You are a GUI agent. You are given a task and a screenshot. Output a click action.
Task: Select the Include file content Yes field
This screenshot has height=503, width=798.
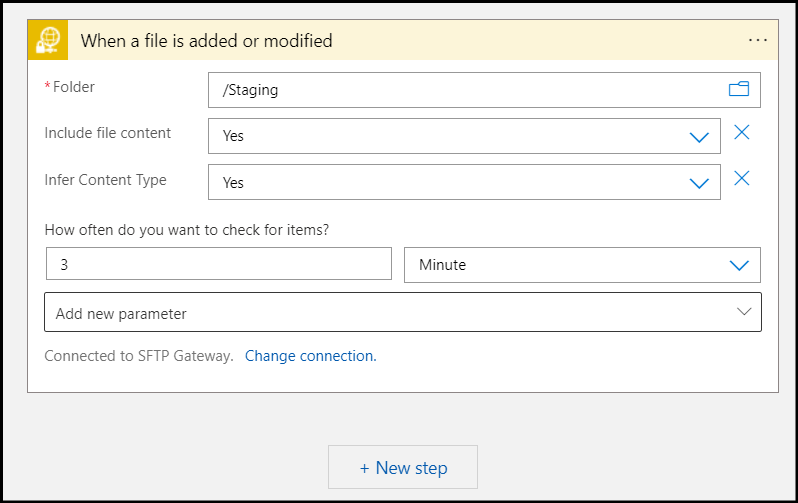464,136
